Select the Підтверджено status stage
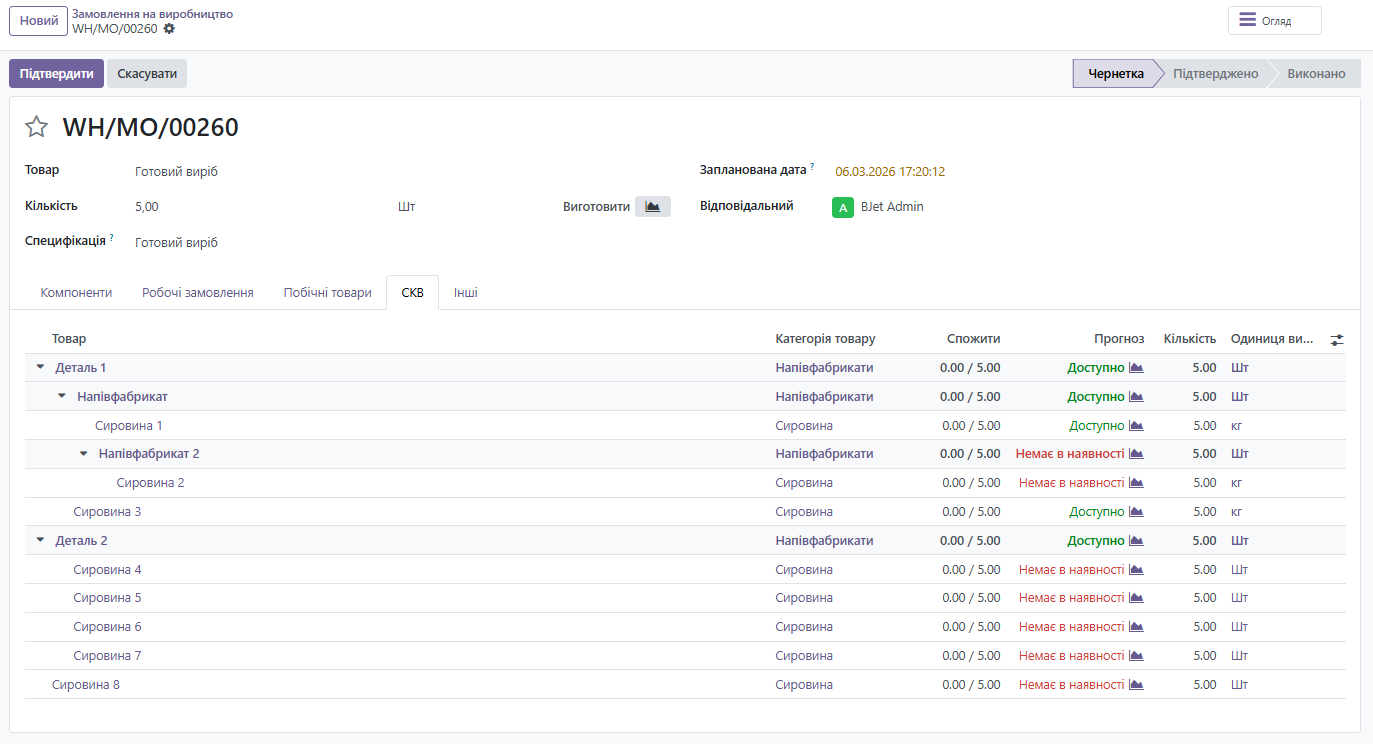This screenshot has width=1373, height=744. pyautogui.click(x=1215, y=74)
